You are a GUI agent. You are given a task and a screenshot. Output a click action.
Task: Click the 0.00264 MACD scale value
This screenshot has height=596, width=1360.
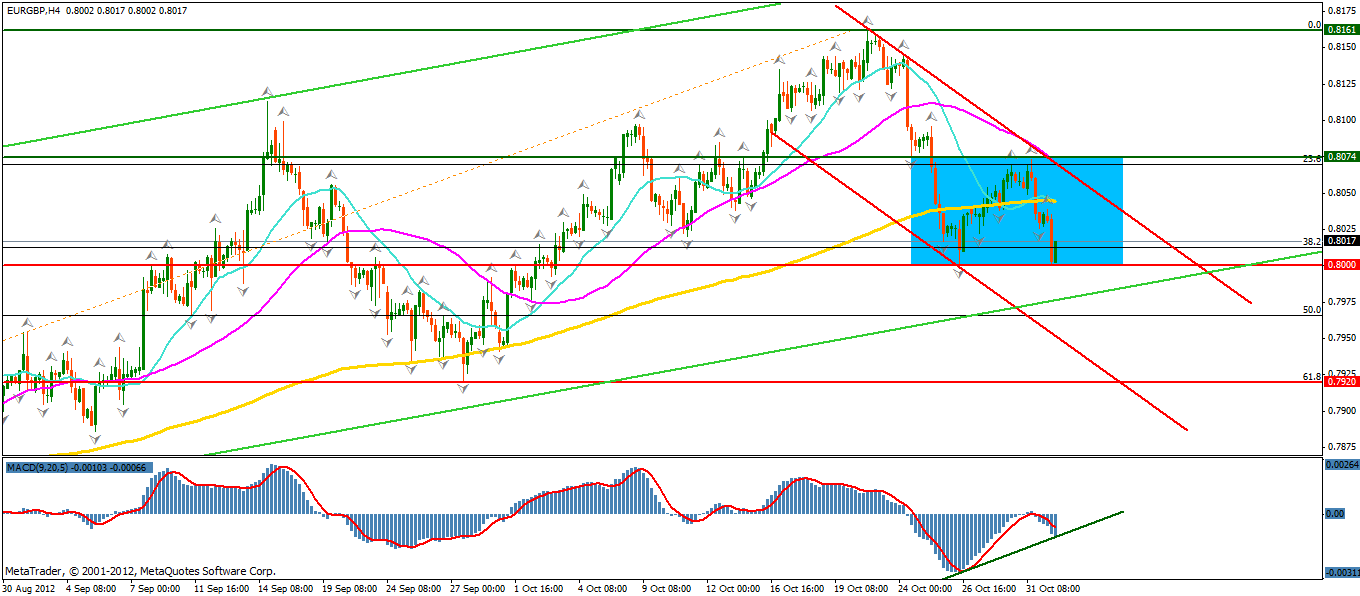(x=1340, y=464)
